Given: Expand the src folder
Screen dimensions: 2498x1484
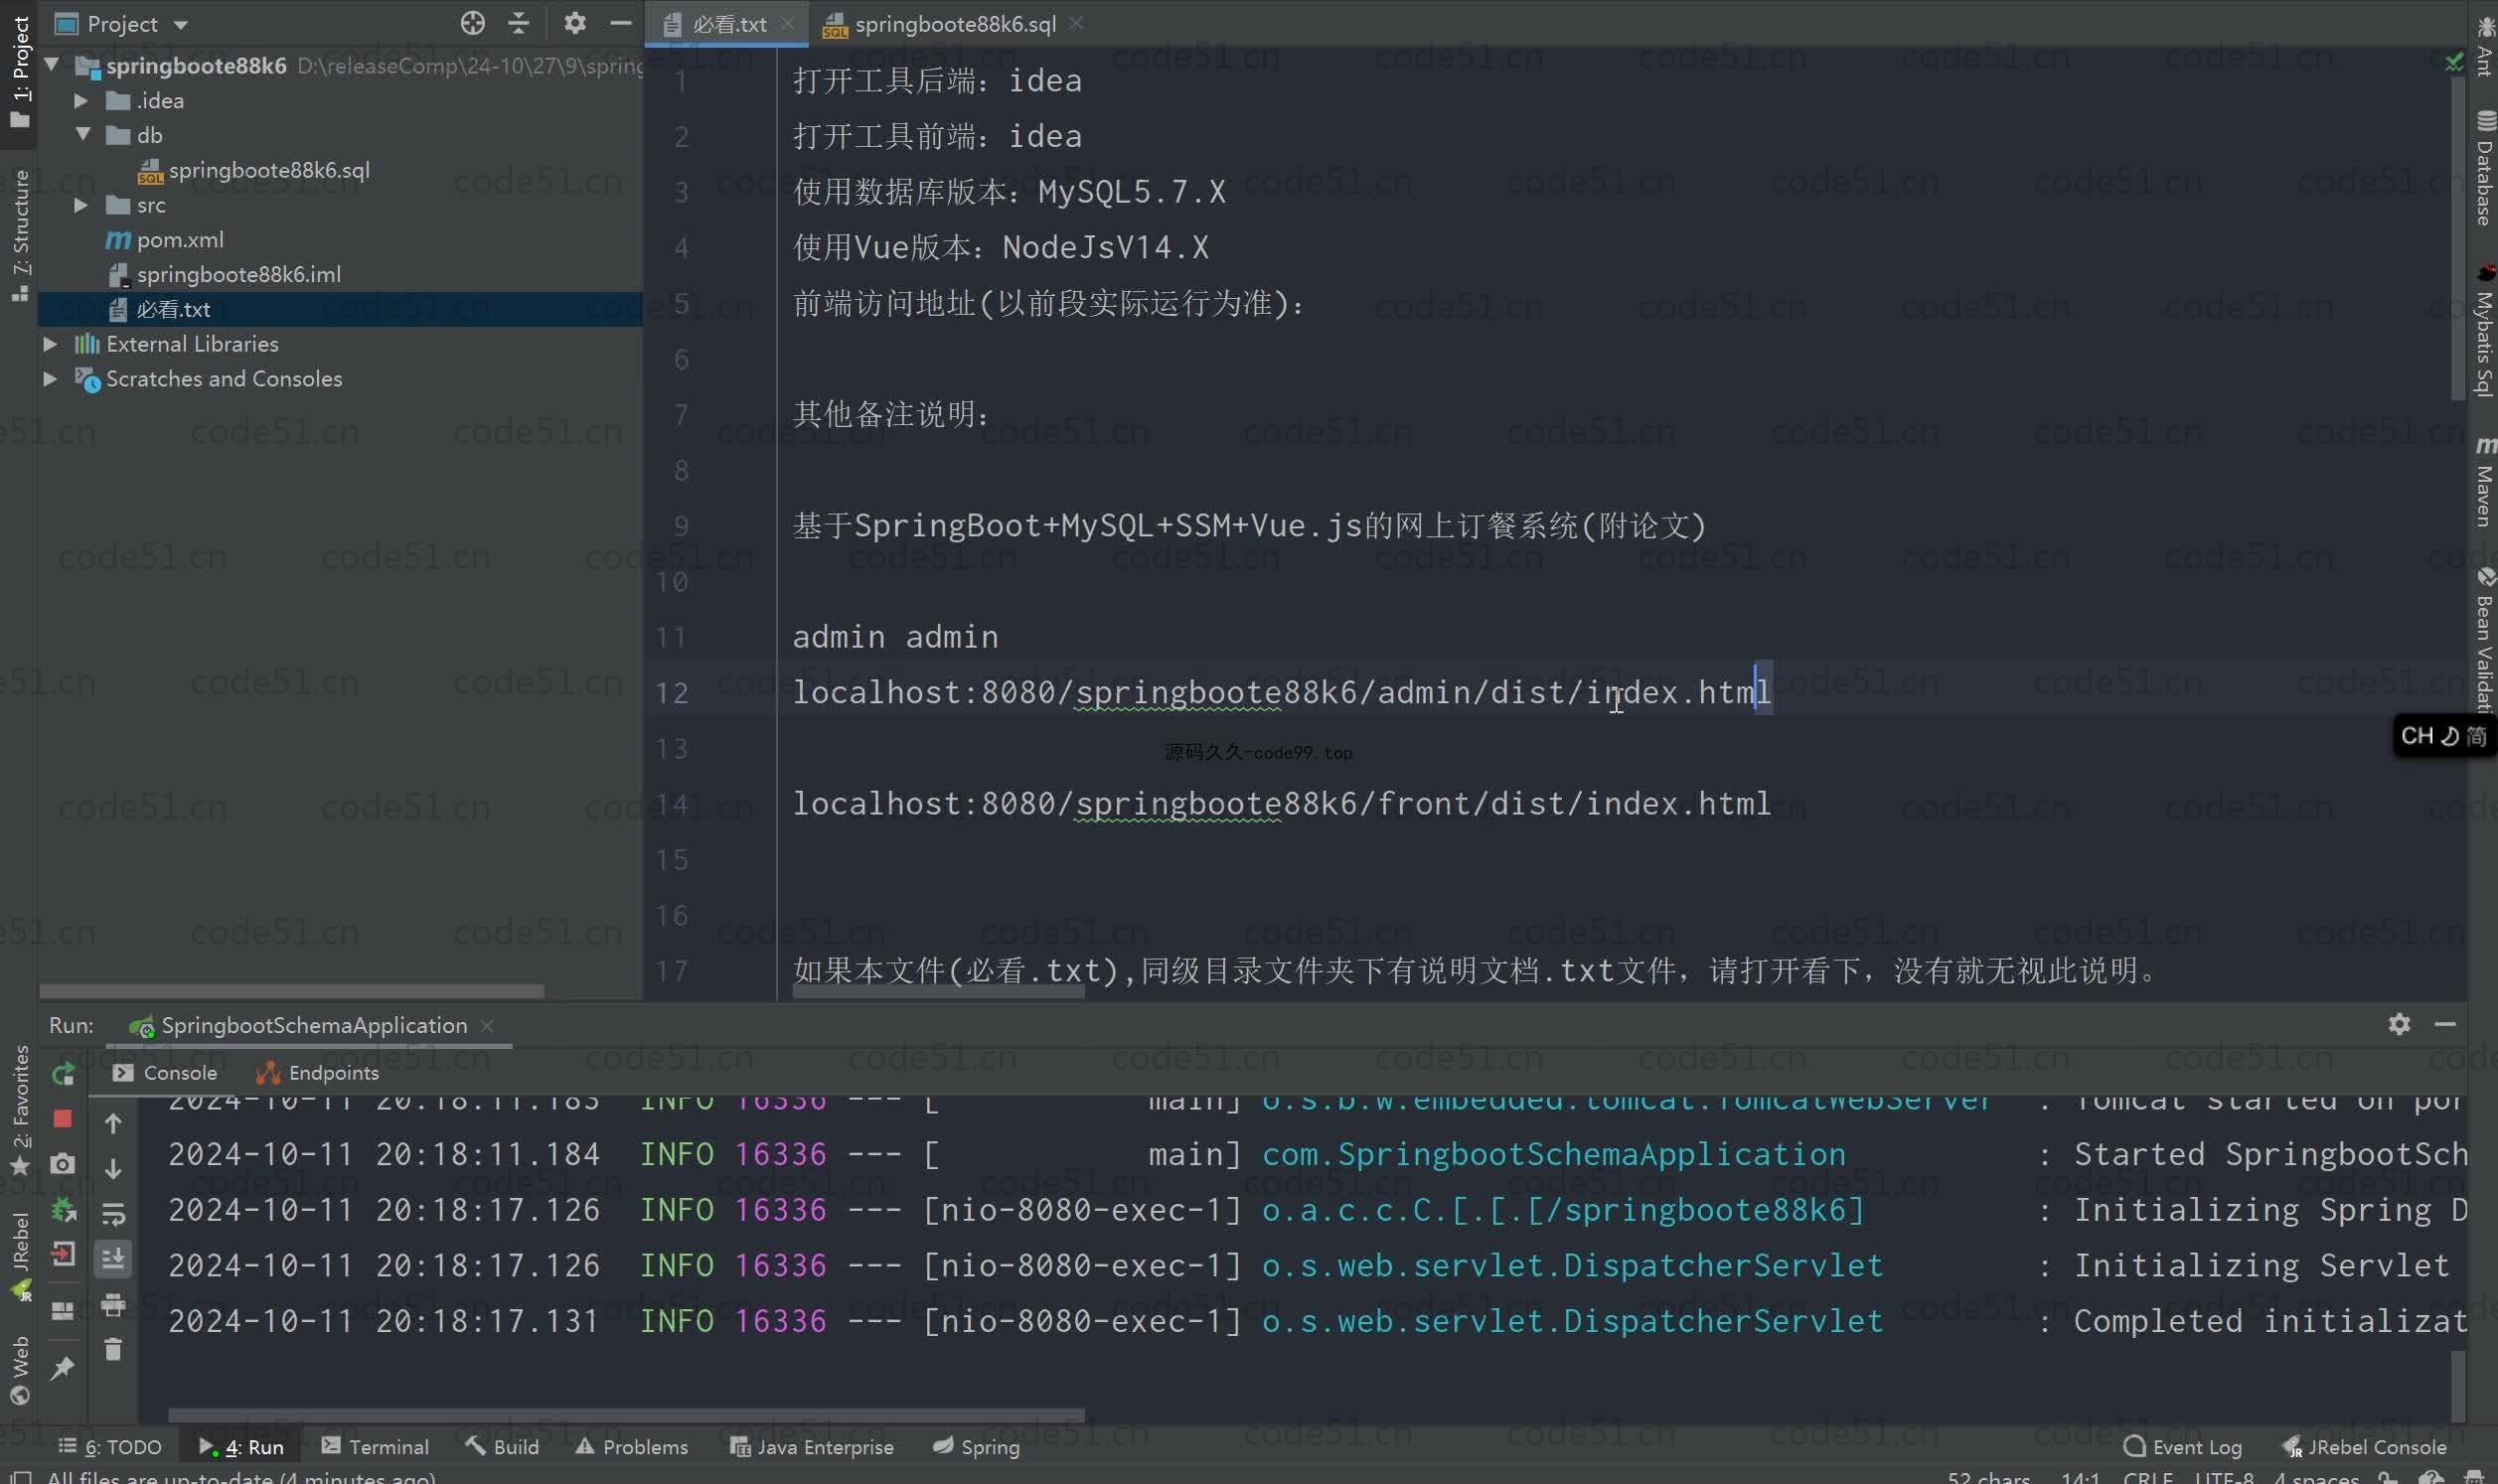Looking at the screenshot, I should pyautogui.click(x=82, y=205).
